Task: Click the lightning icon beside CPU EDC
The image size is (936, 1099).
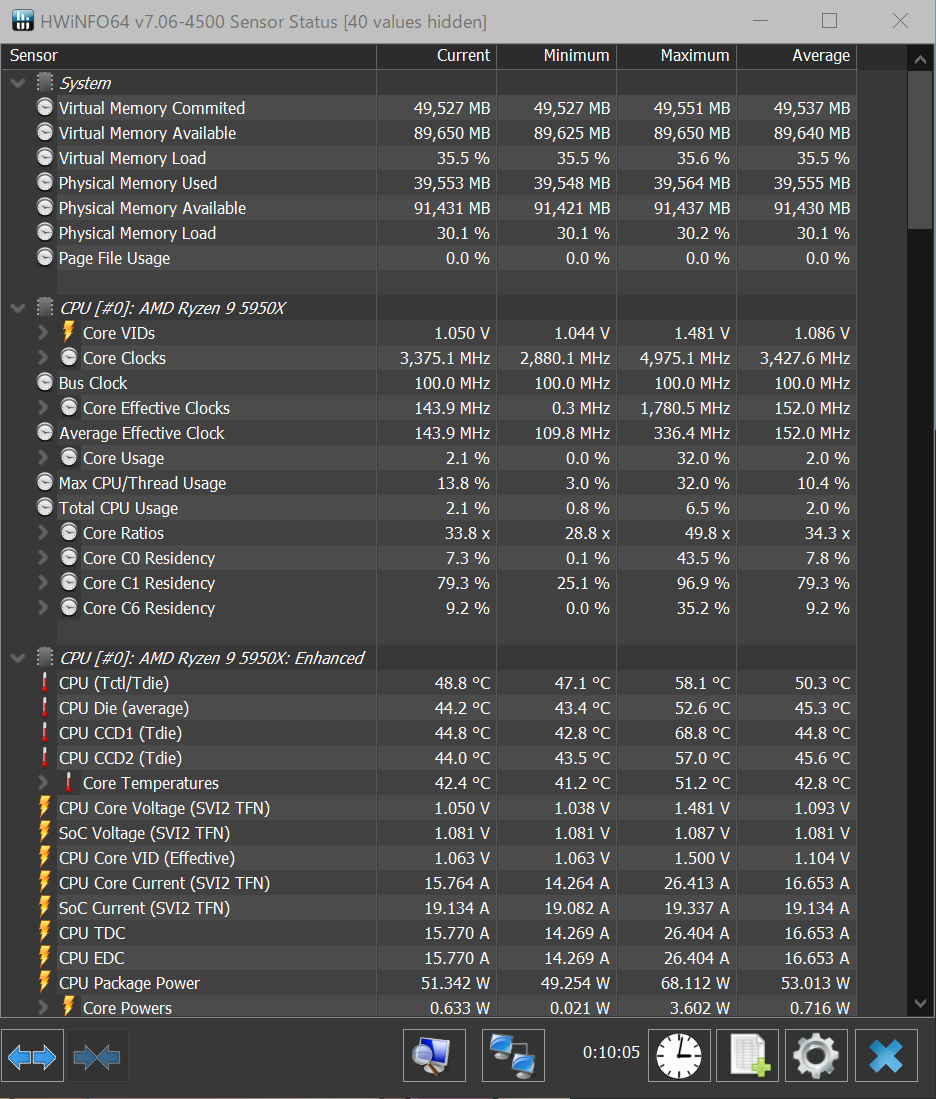Action: (45, 957)
